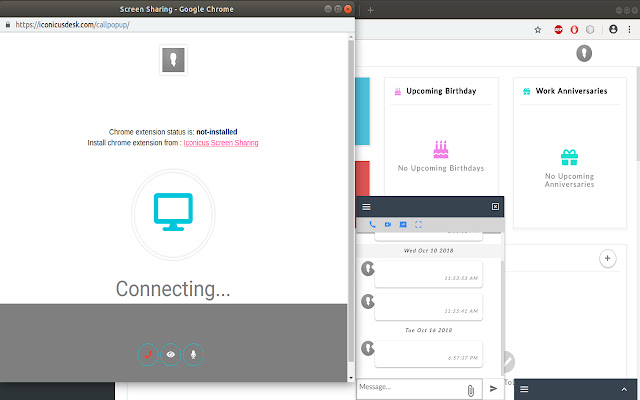Click the call popup address bar URL

point(72,25)
